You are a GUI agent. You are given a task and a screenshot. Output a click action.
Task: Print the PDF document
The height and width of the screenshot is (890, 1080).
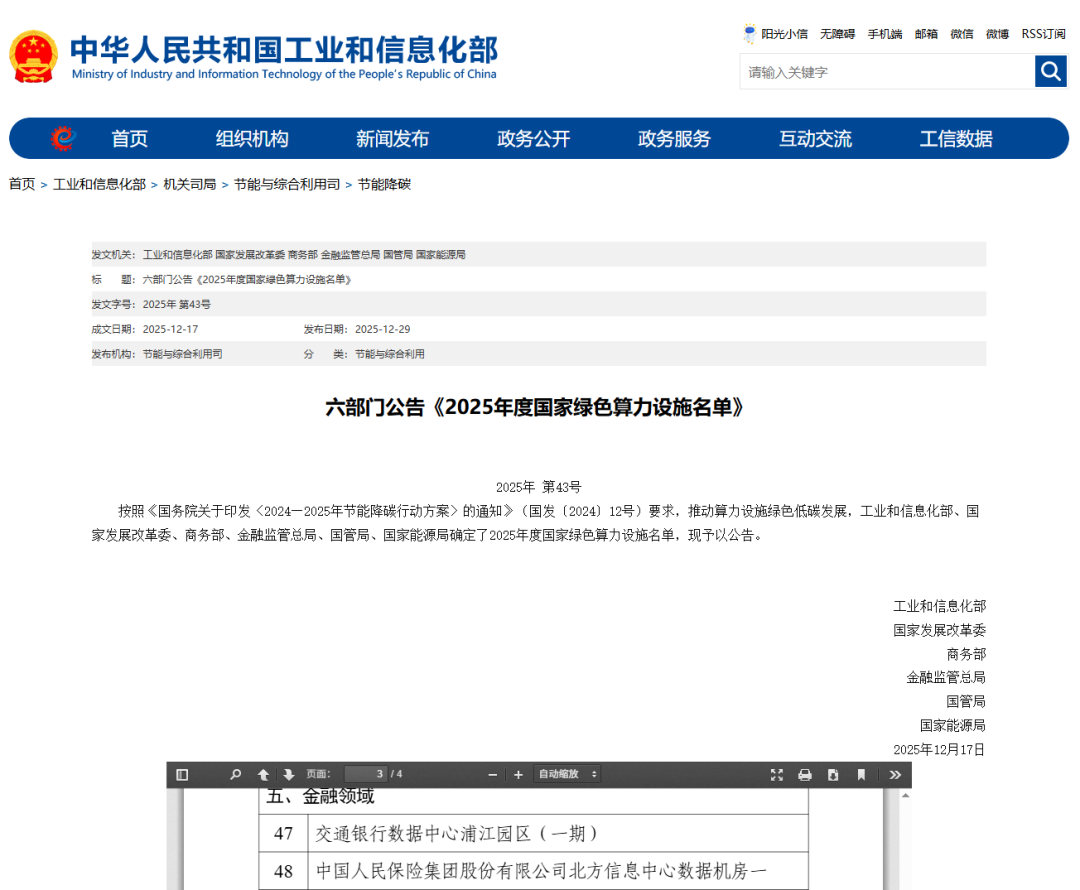[x=804, y=774]
